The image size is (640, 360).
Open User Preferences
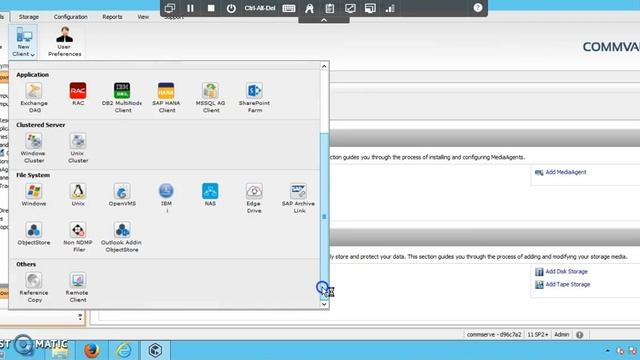64,42
